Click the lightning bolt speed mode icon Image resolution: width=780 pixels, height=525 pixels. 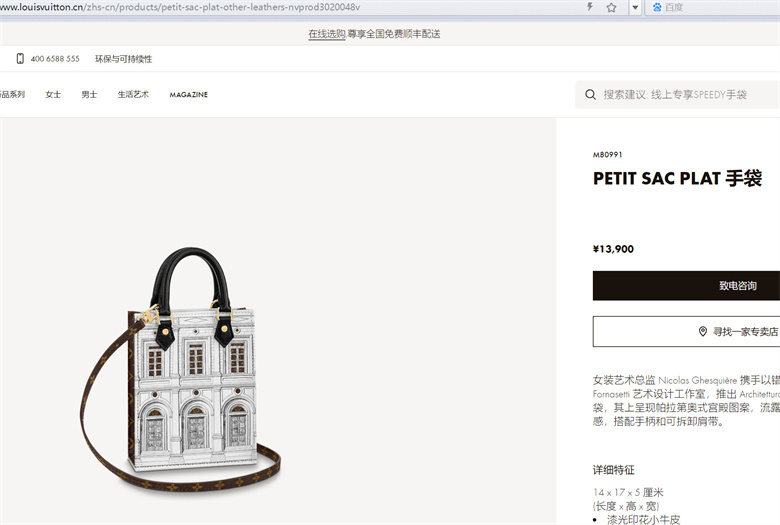[x=589, y=7]
